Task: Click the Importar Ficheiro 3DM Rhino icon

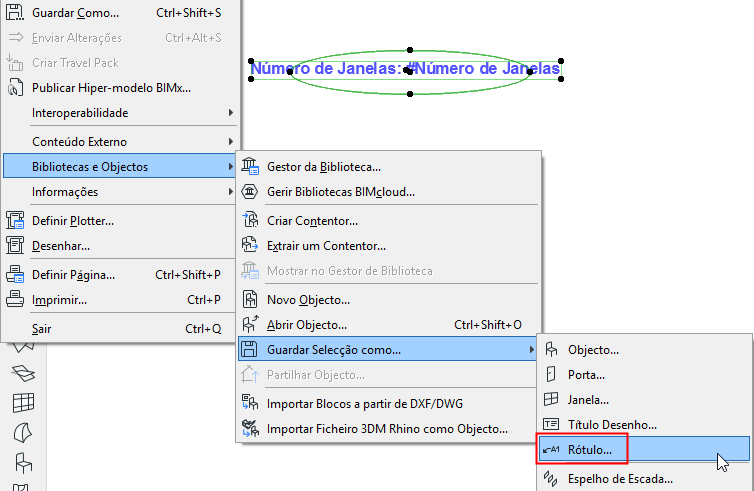Action: click(x=250, y=429)
